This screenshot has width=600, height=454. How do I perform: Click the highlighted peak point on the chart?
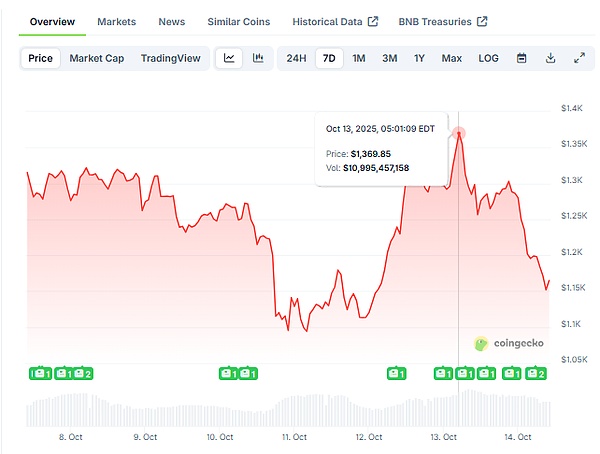coord(459,133)
